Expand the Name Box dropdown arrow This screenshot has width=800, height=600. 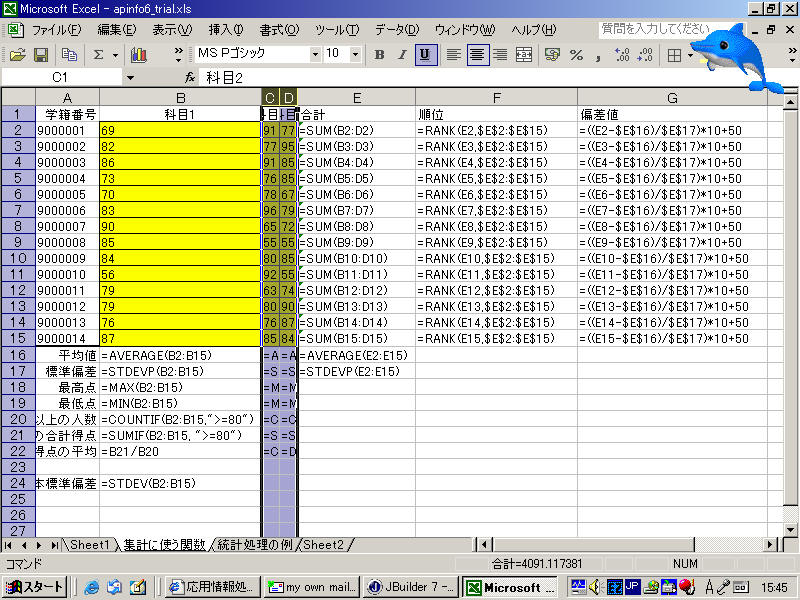click(130, 77)
